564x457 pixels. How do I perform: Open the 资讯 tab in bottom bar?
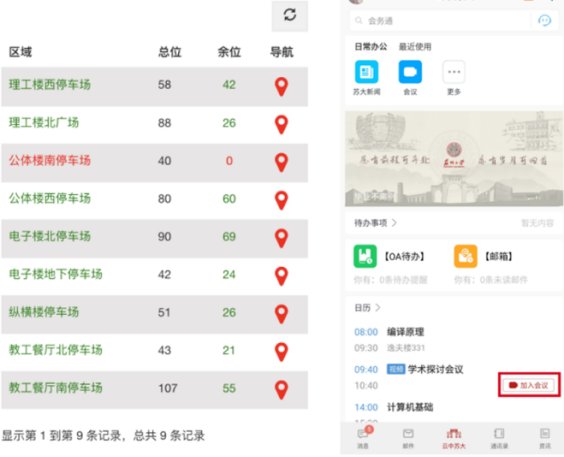tap(545, 438)
